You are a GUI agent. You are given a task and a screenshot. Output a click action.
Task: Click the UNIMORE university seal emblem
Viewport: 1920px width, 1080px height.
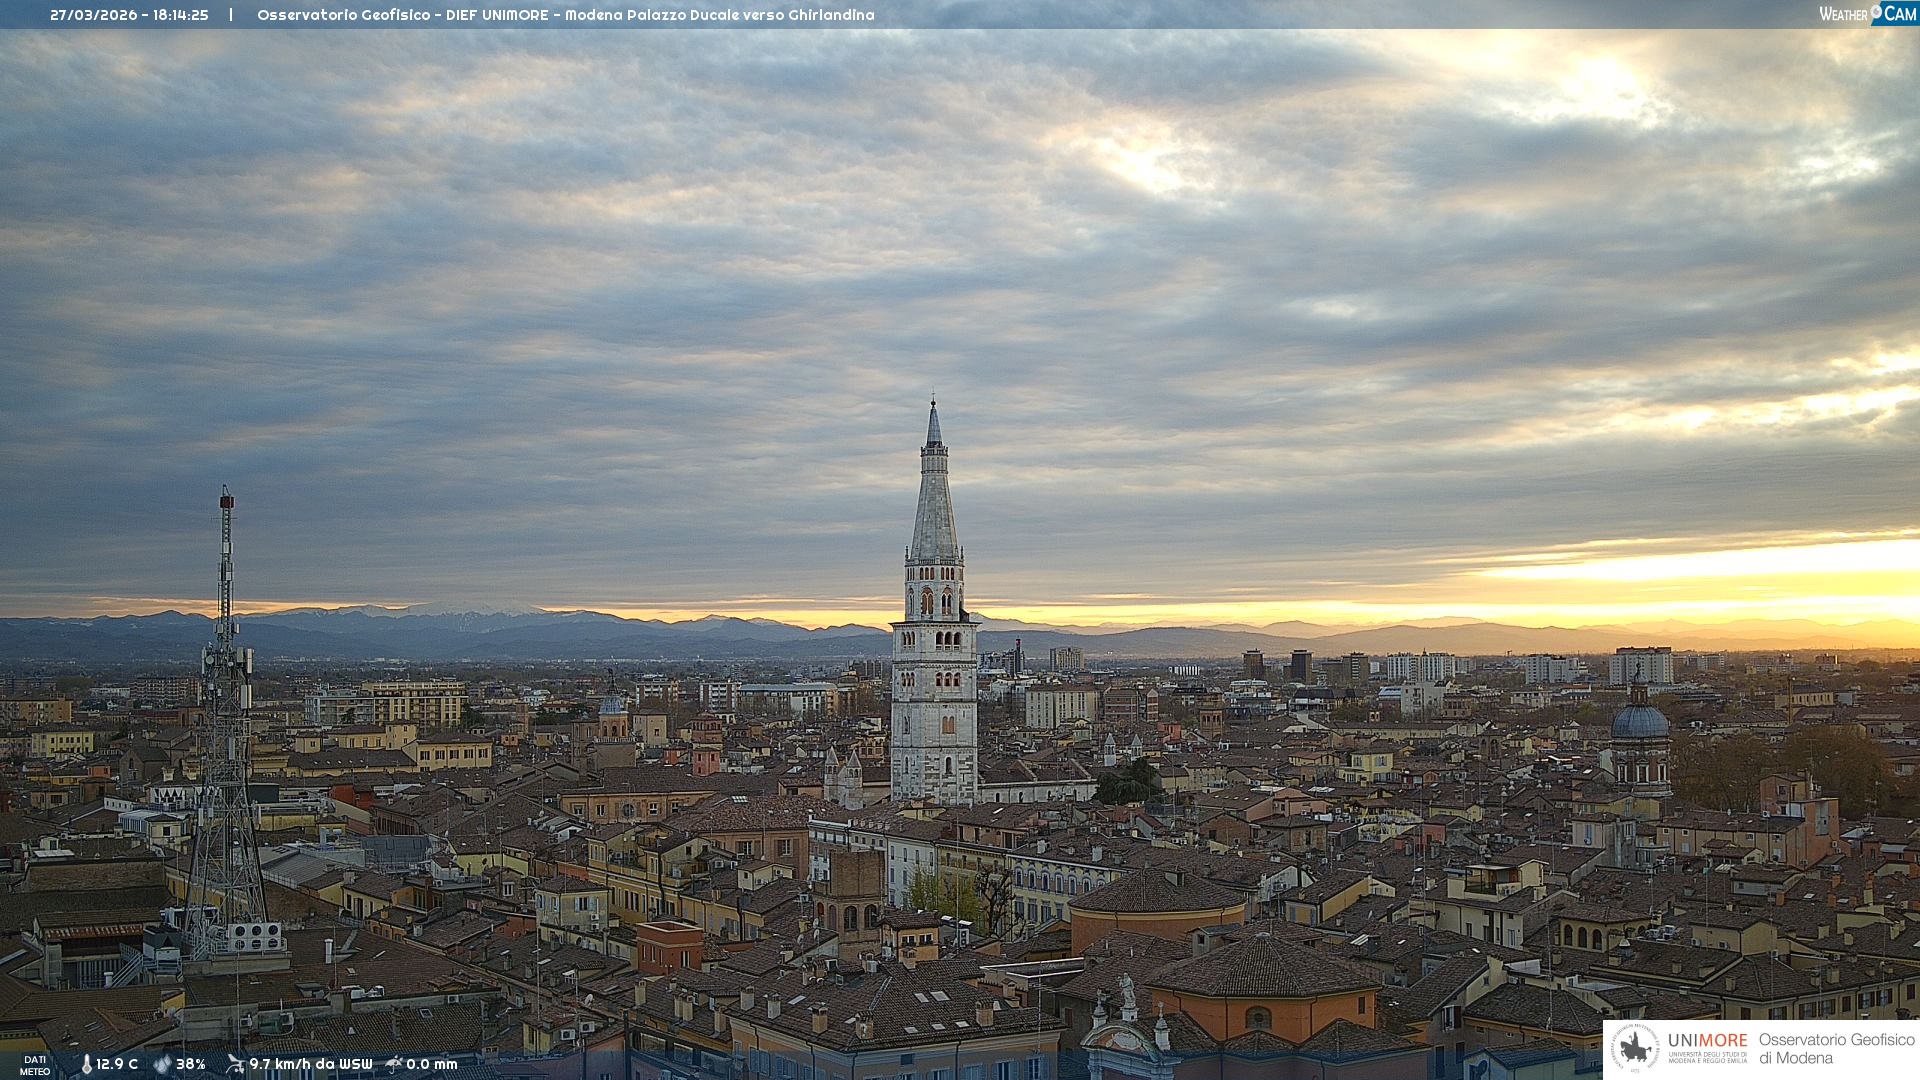click(x=1635, y=1048)
